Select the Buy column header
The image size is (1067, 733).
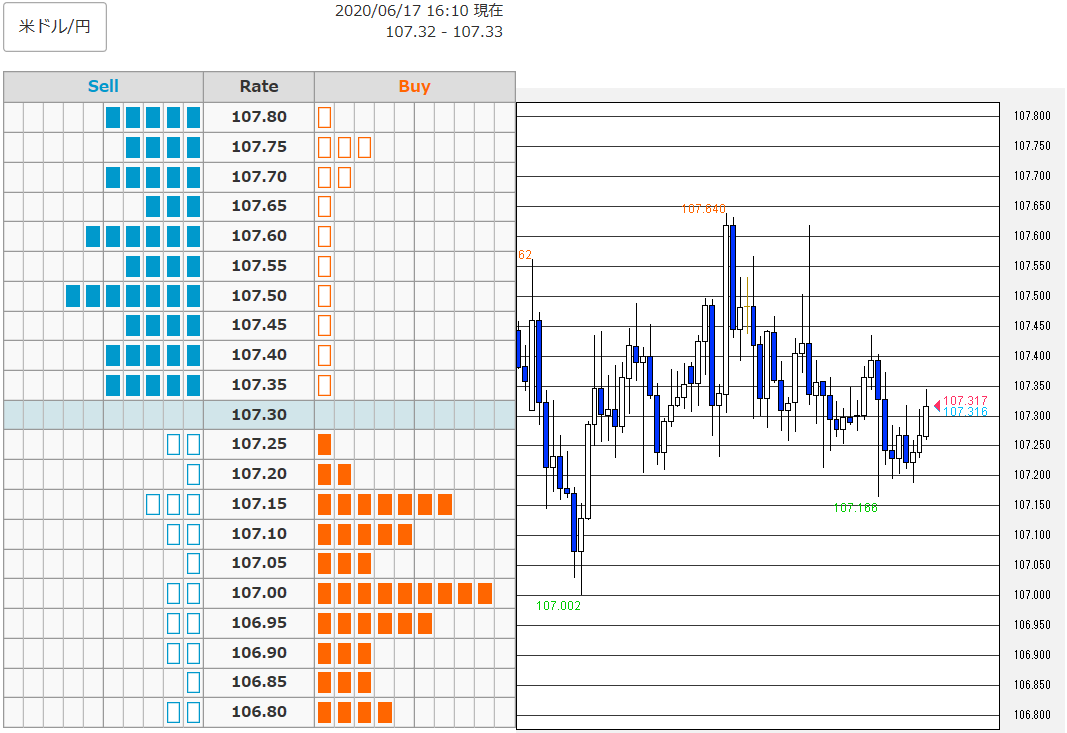pyautogui.click(x=414, y=86)
